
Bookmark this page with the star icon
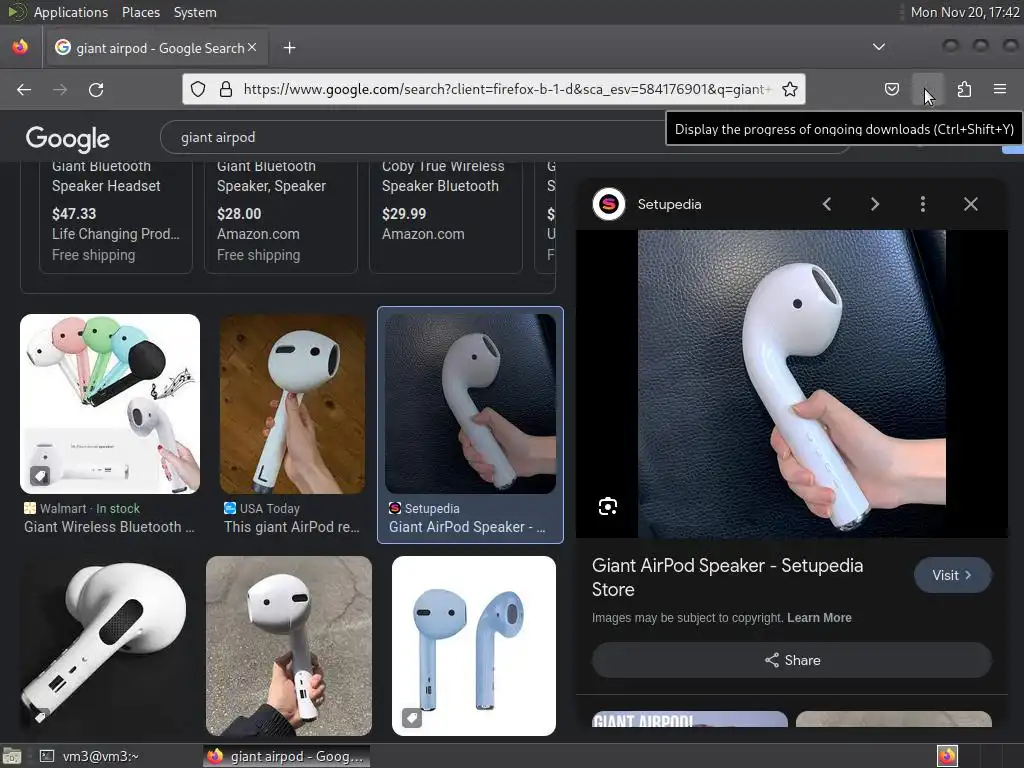[790, 89]
